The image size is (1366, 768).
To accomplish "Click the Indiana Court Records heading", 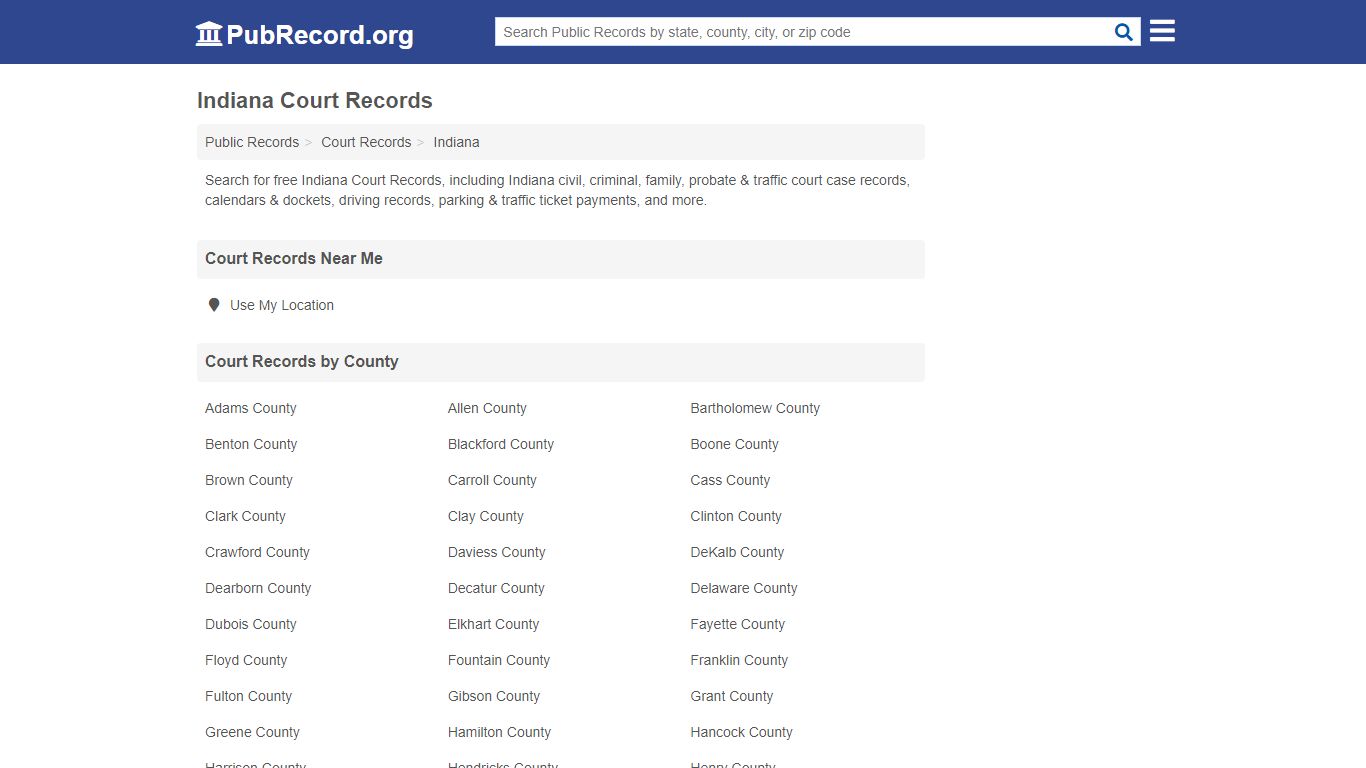I will 315,101.
